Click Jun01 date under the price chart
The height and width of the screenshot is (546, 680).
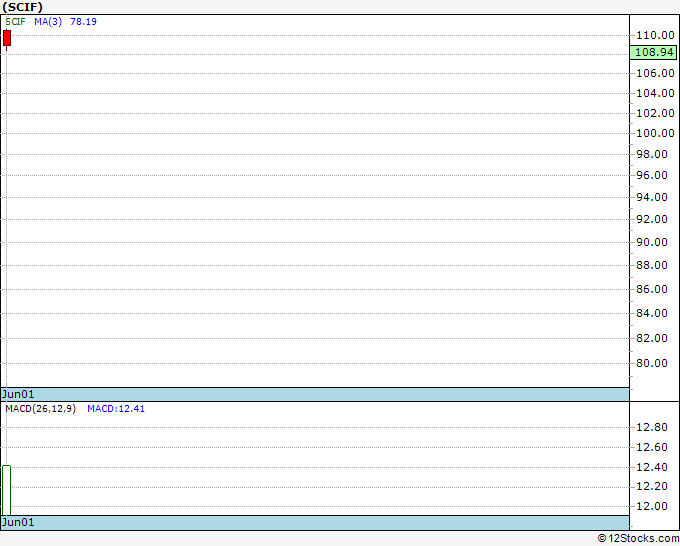tap(18, 394)
